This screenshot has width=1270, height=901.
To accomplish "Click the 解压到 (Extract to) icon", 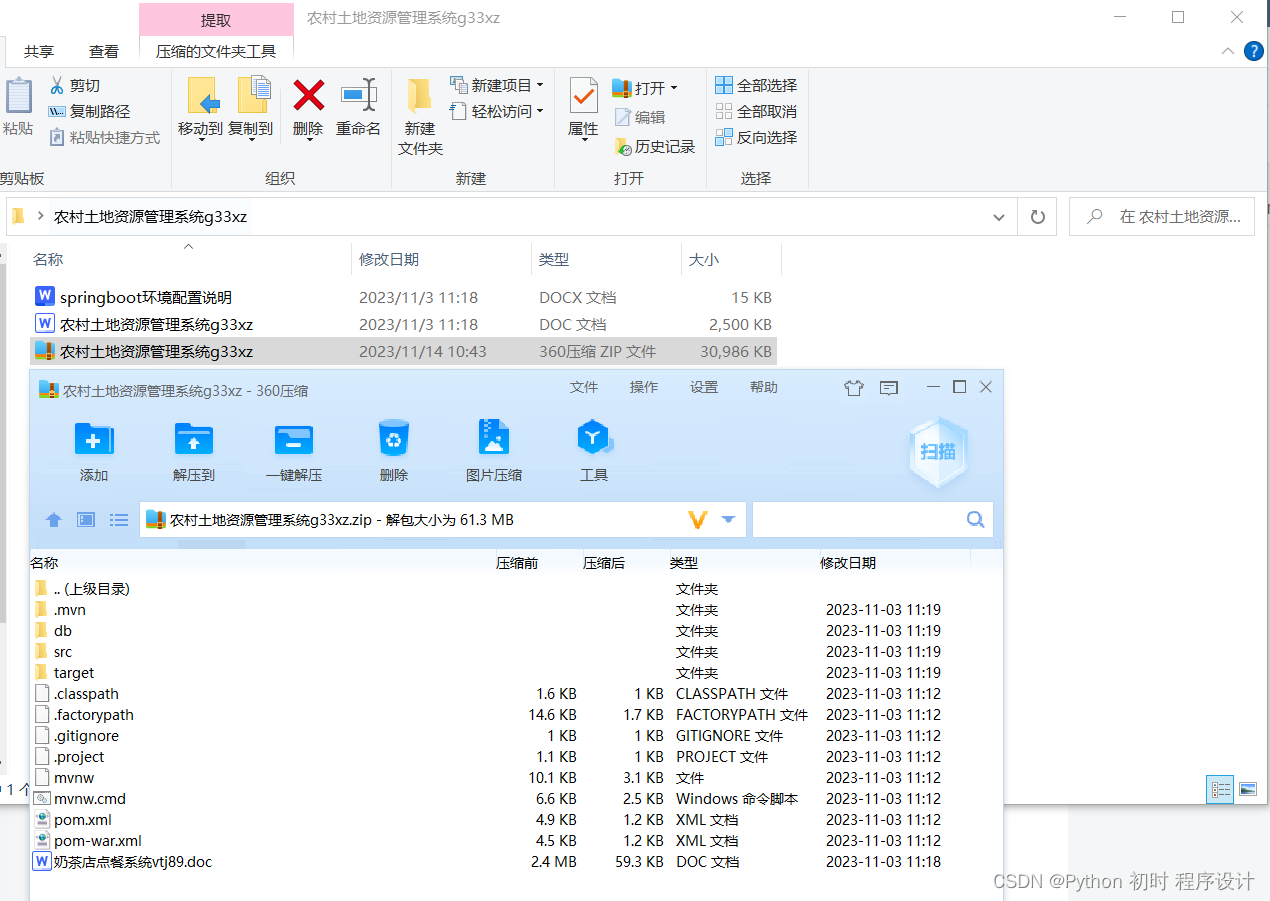I will click(x=194, y=438).
